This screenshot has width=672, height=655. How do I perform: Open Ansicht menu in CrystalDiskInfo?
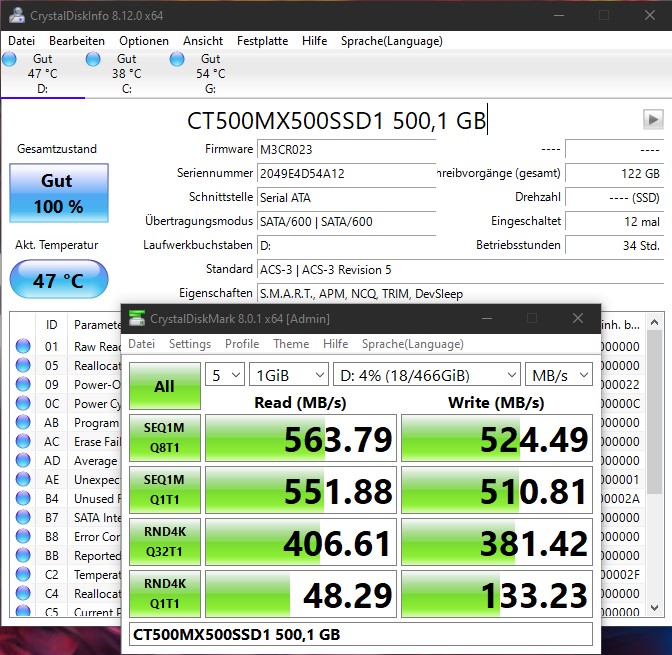[x=203, y=41]
